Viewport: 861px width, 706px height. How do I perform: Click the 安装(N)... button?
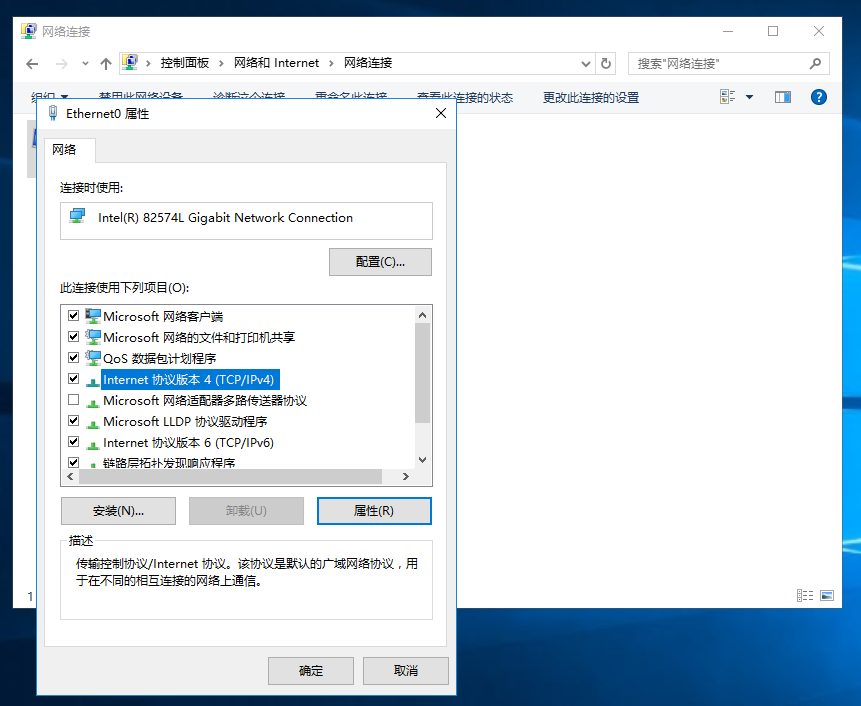click(x=119, y=511)
